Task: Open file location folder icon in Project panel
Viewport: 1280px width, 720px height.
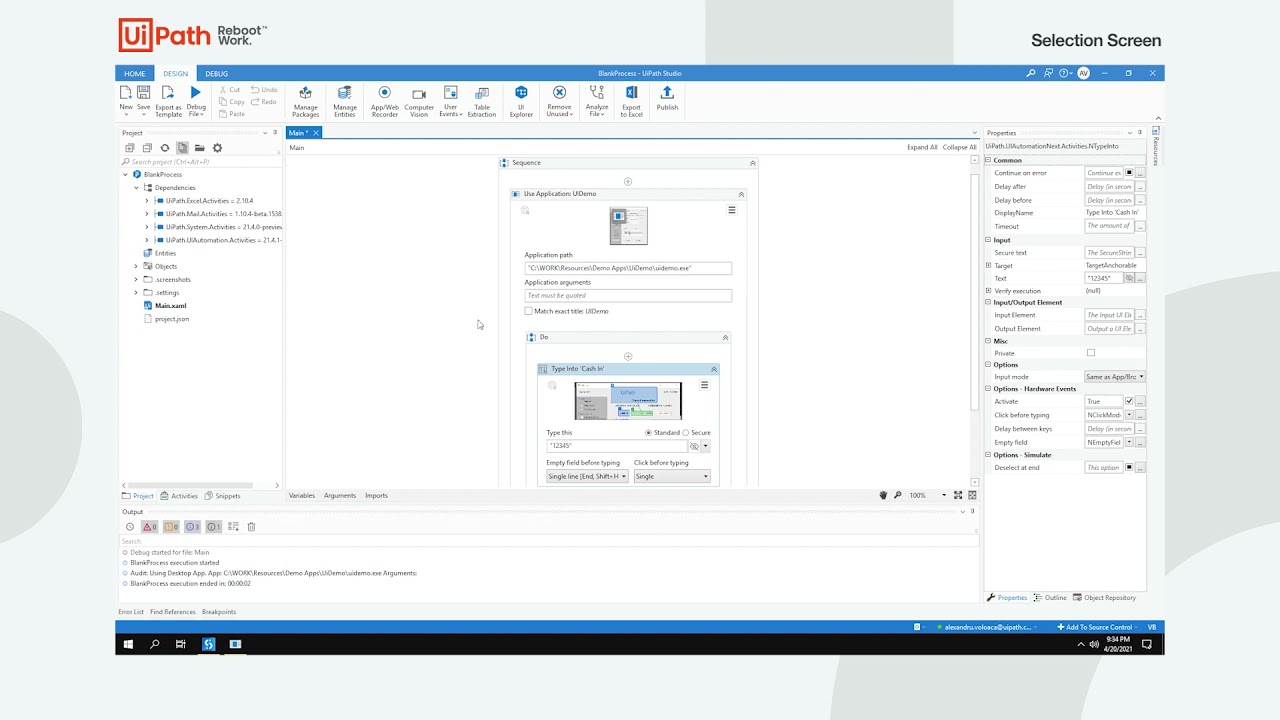Action: point(199,148)
